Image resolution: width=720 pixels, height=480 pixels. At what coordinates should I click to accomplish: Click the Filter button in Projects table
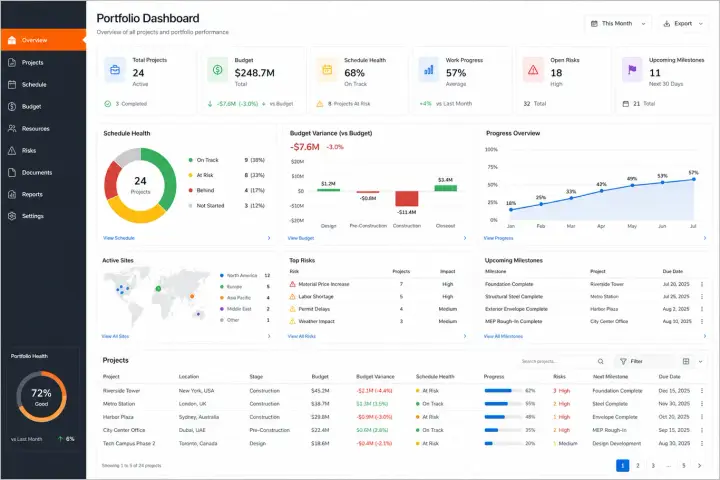(x=631, y=361)
